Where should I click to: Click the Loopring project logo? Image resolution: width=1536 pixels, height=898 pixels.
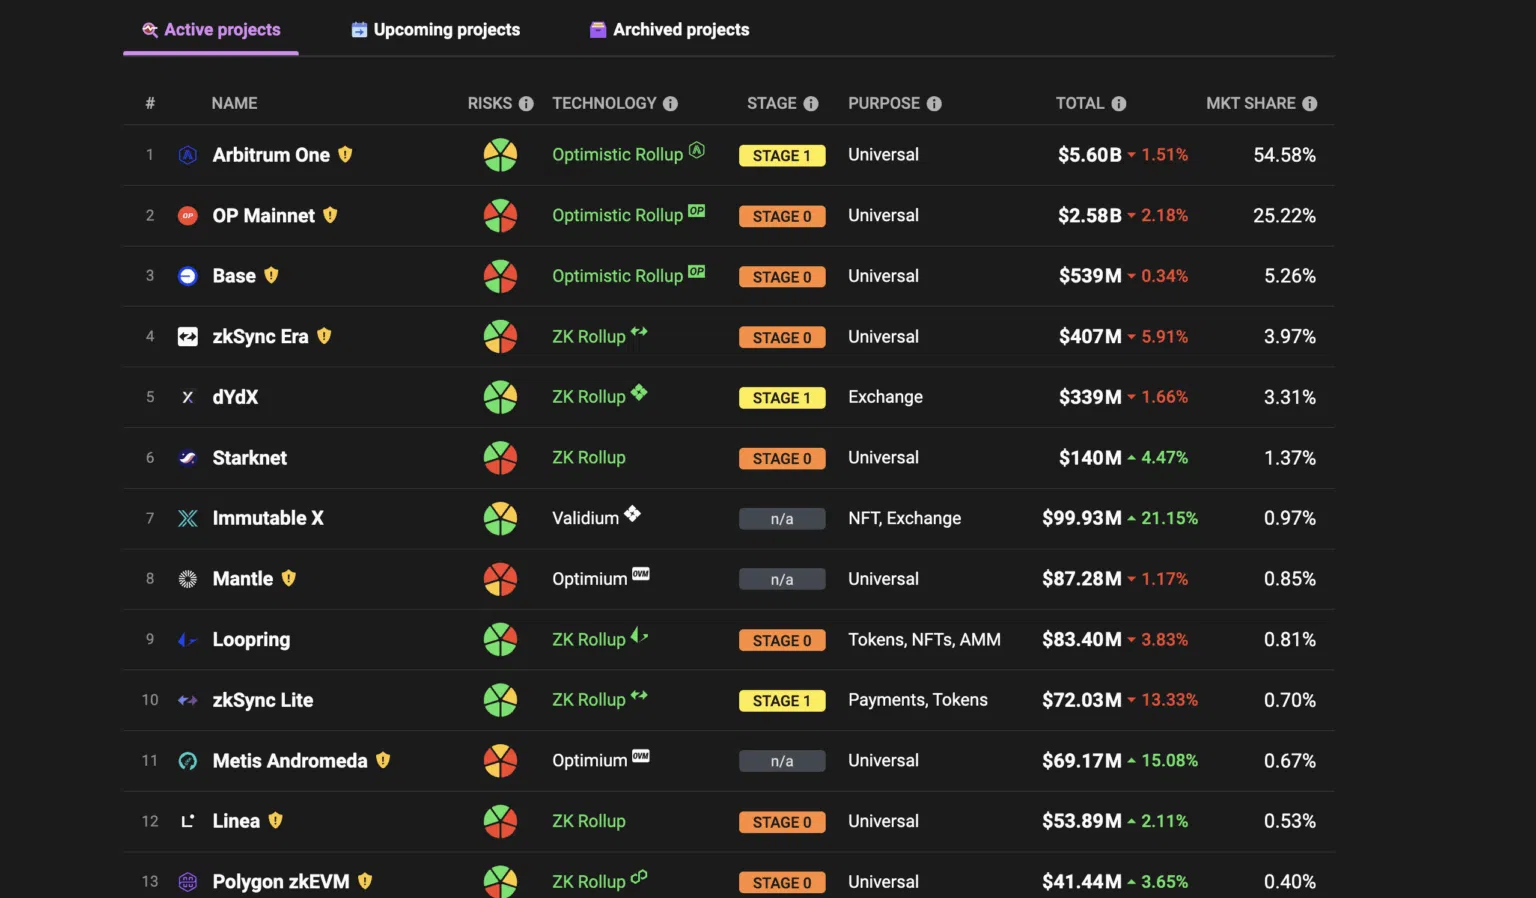click(187, 640)
